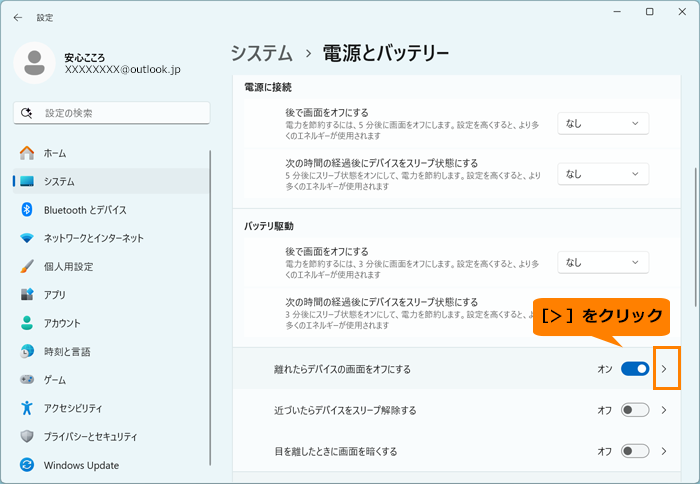Click the Windows Update sync icon
700x484 pixels.
point(27,465)
